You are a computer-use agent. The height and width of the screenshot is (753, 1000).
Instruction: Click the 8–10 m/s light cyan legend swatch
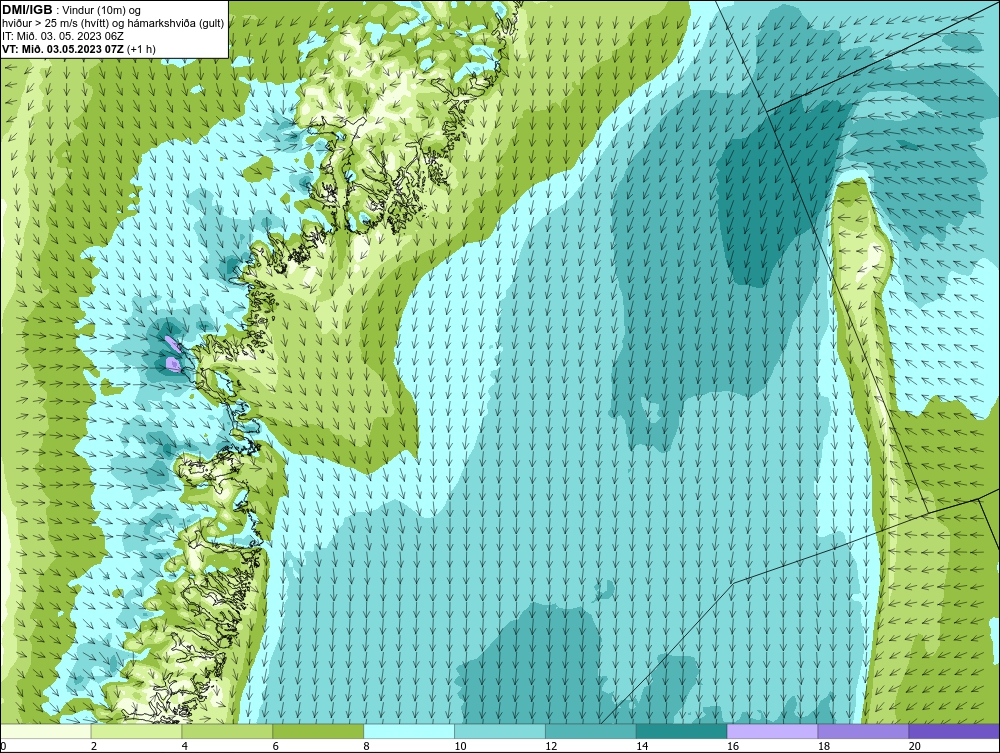point(409,731)
